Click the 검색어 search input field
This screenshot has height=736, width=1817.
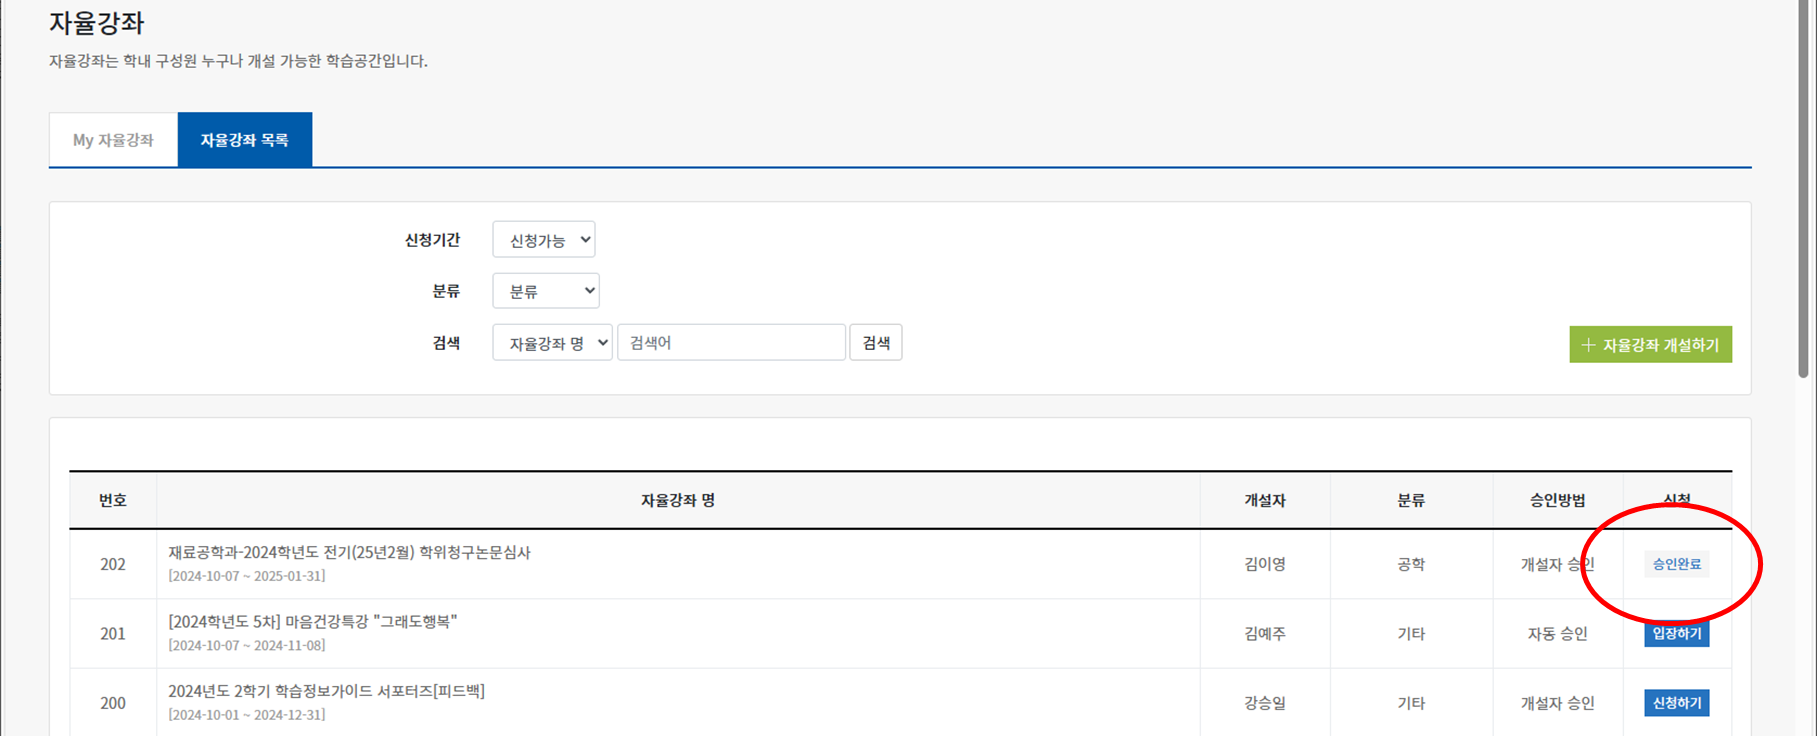731,343
